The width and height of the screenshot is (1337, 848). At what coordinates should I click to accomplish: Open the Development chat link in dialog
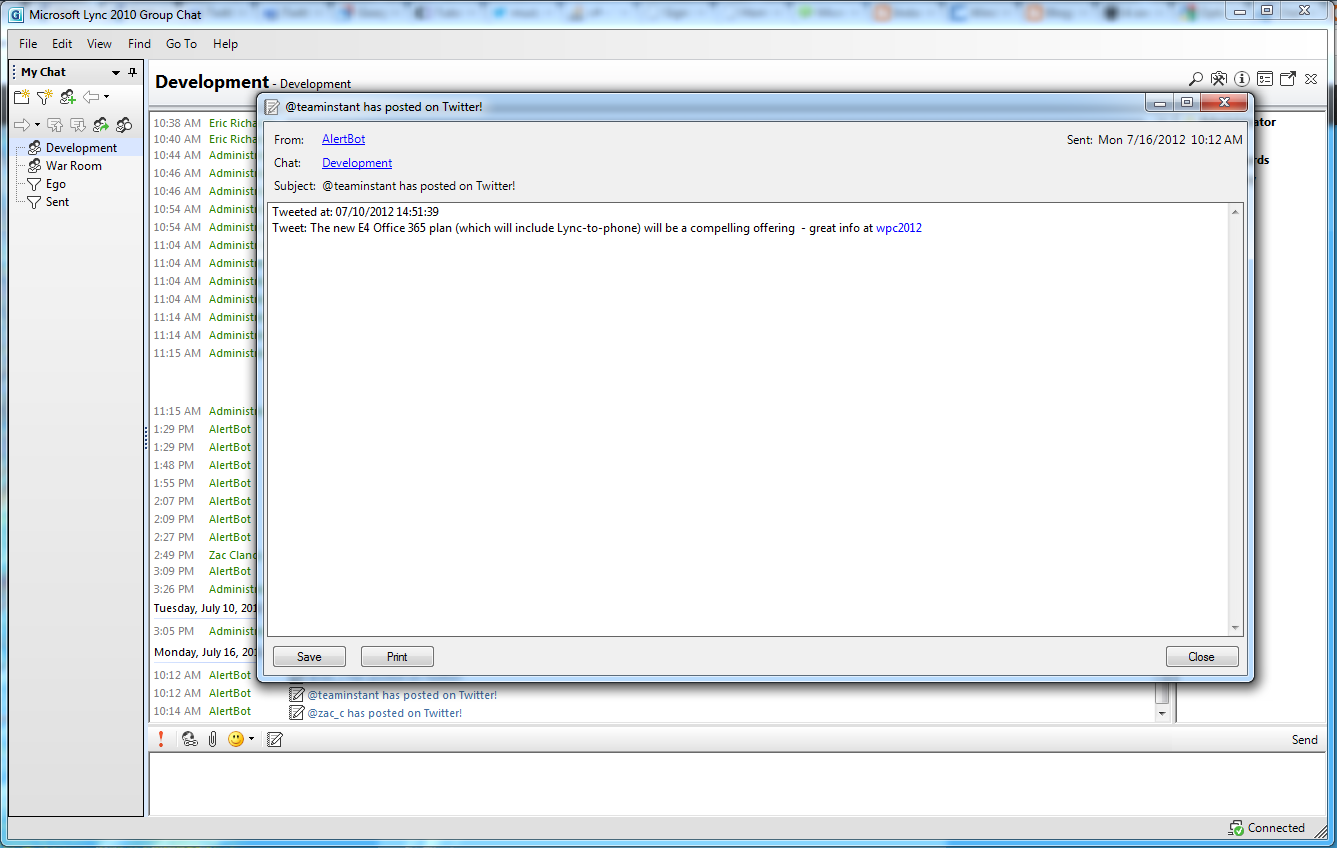coord(357,163)
